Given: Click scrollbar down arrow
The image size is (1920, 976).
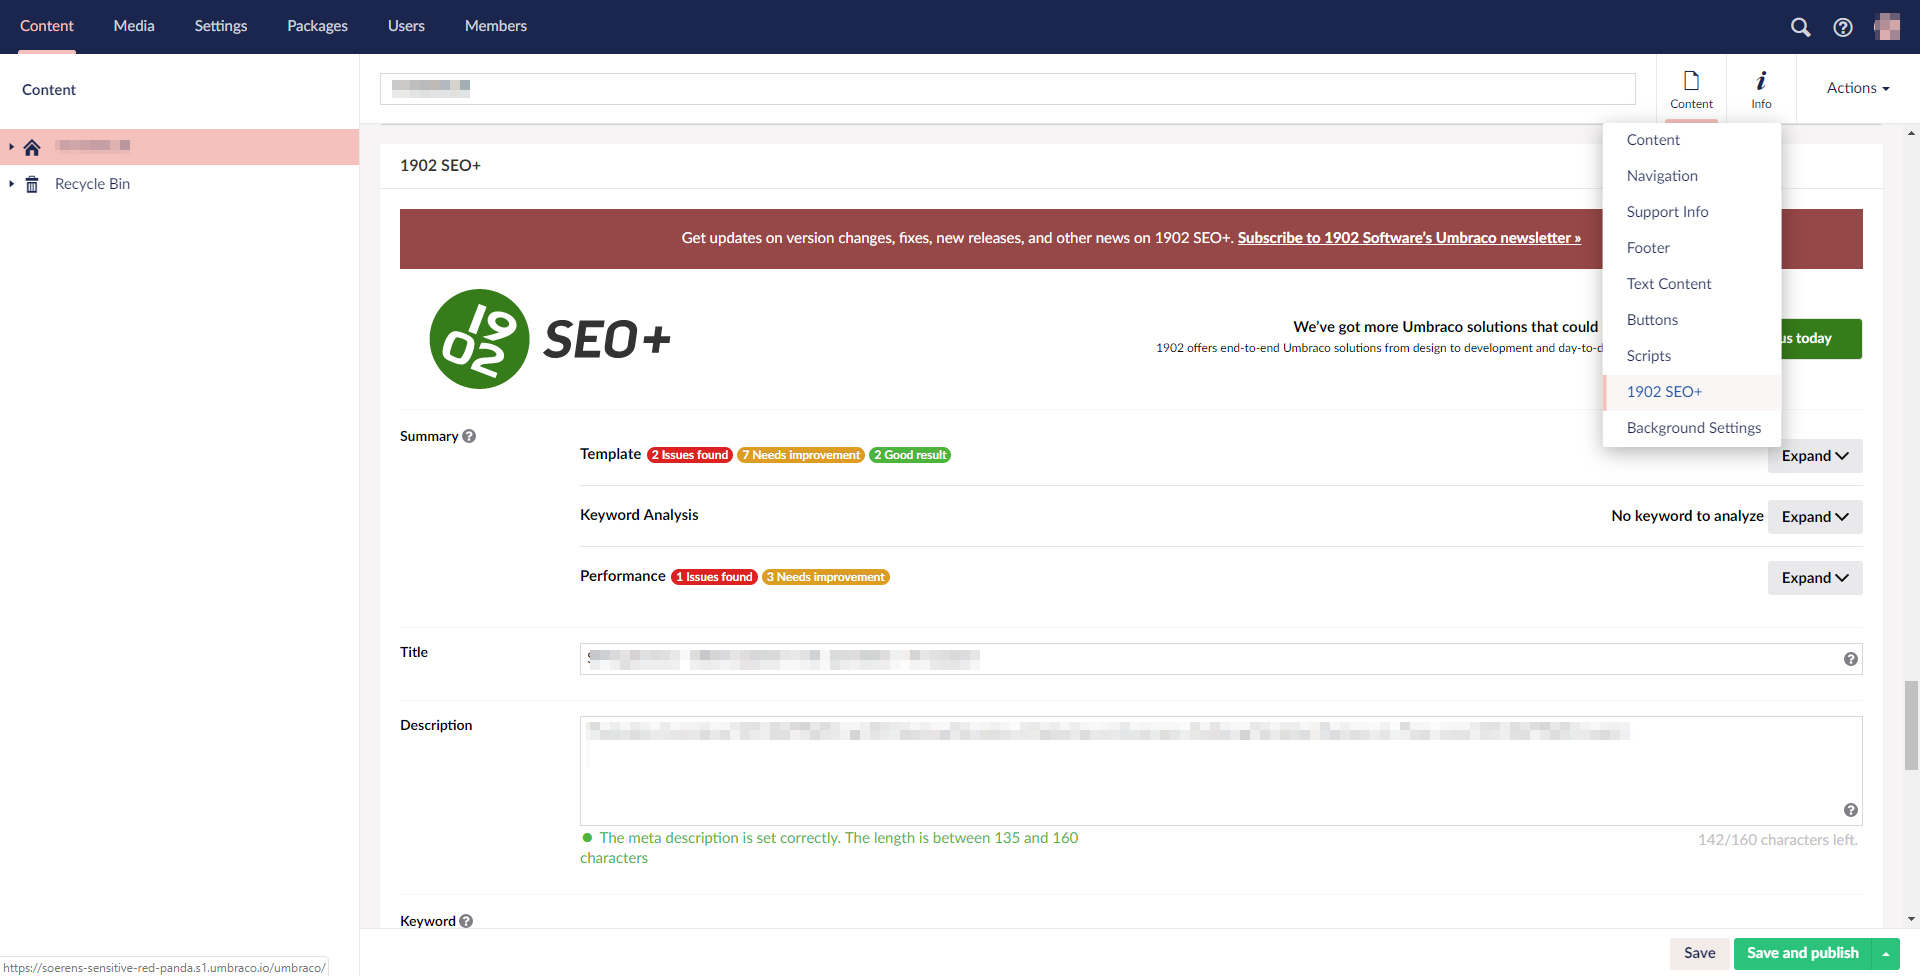Looking at the screenshot, I should (x=1911, y=920).
